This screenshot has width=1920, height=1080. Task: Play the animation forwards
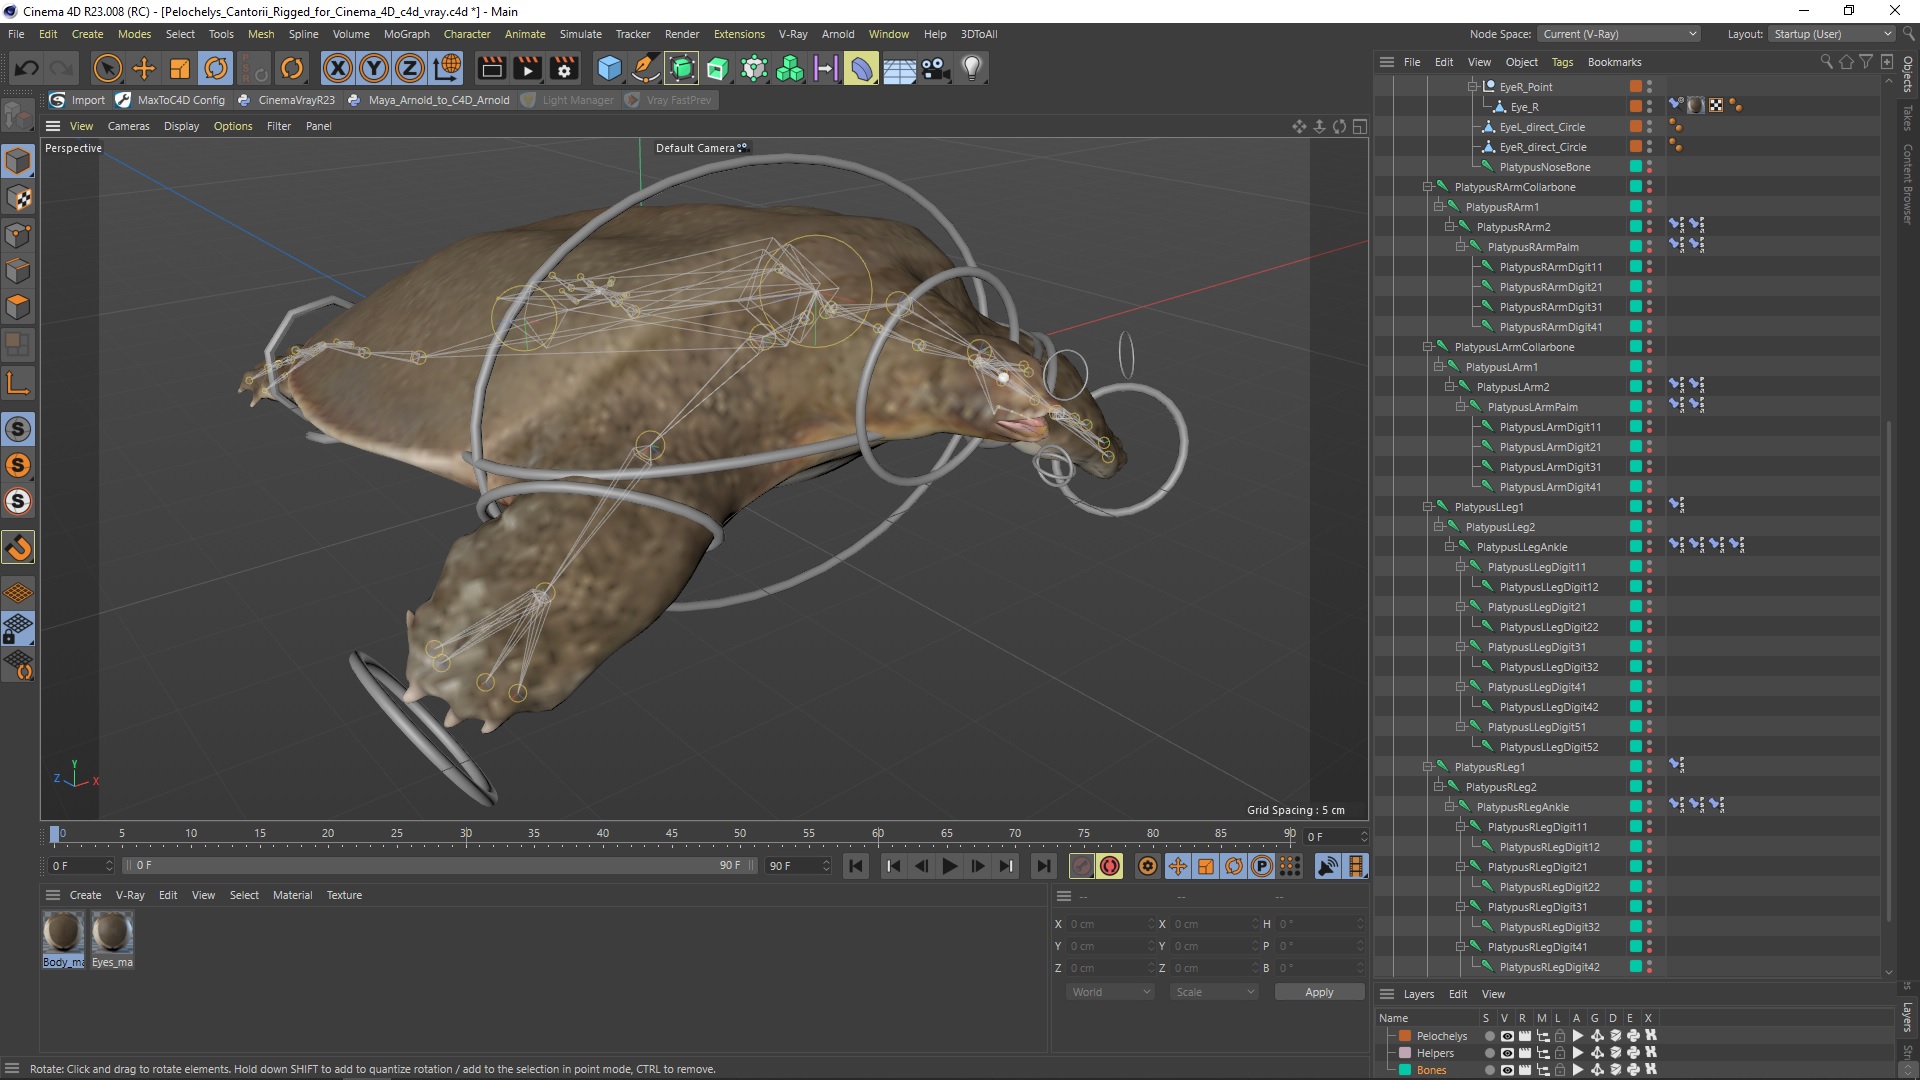(x=949, y=866)
